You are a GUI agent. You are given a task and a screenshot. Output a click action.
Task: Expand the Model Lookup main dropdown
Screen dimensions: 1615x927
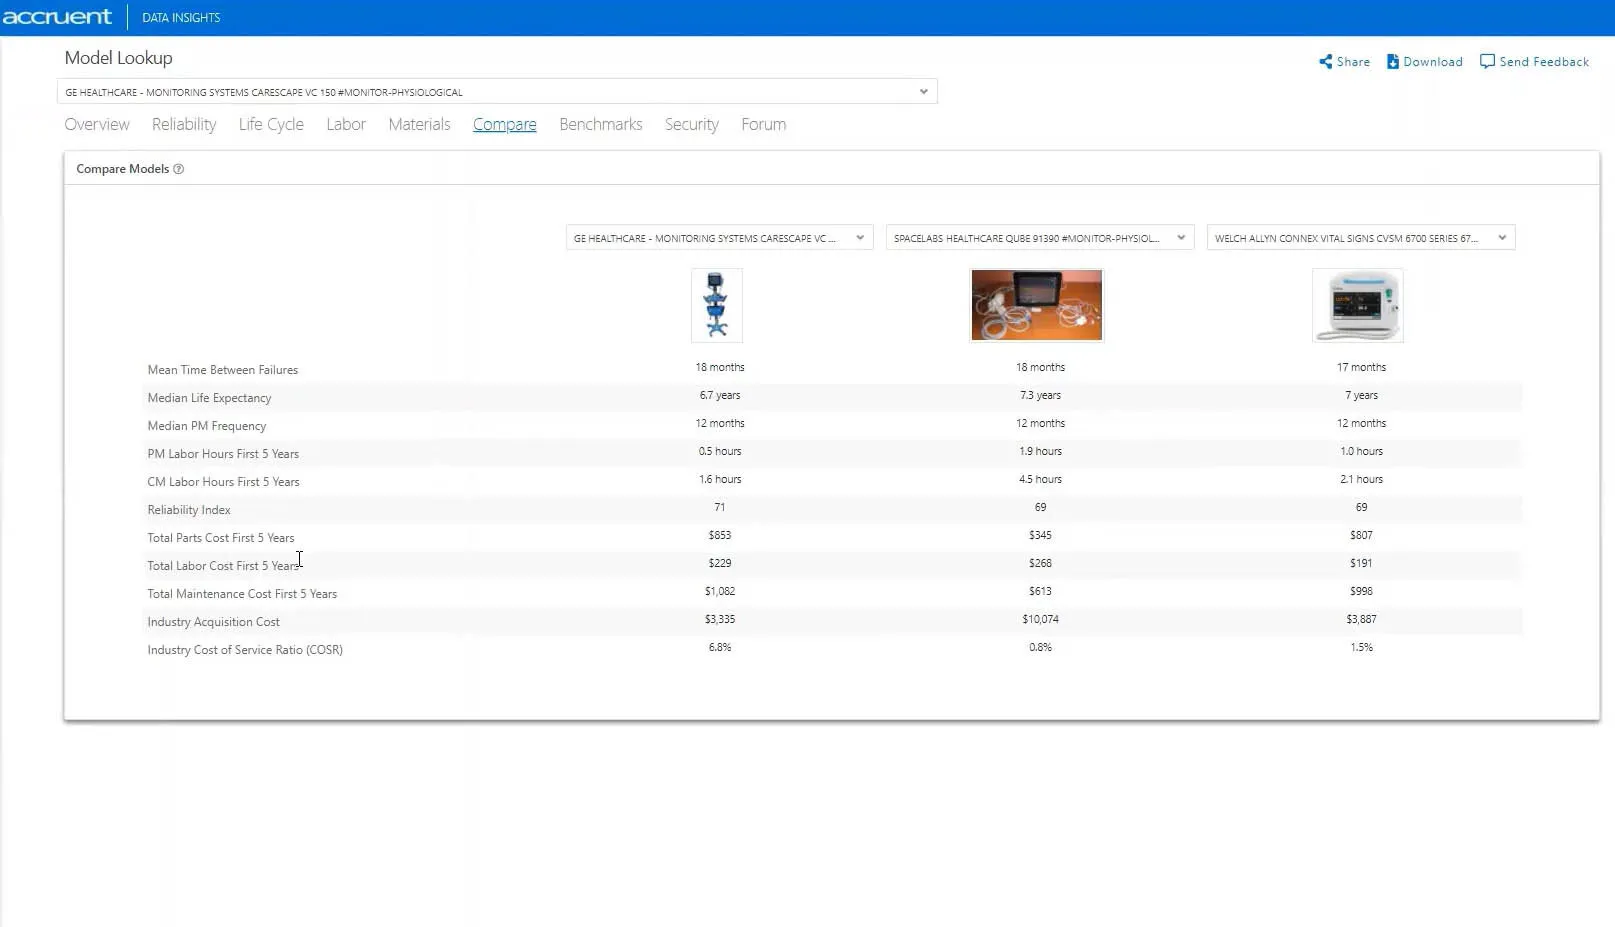click(923, 92)
